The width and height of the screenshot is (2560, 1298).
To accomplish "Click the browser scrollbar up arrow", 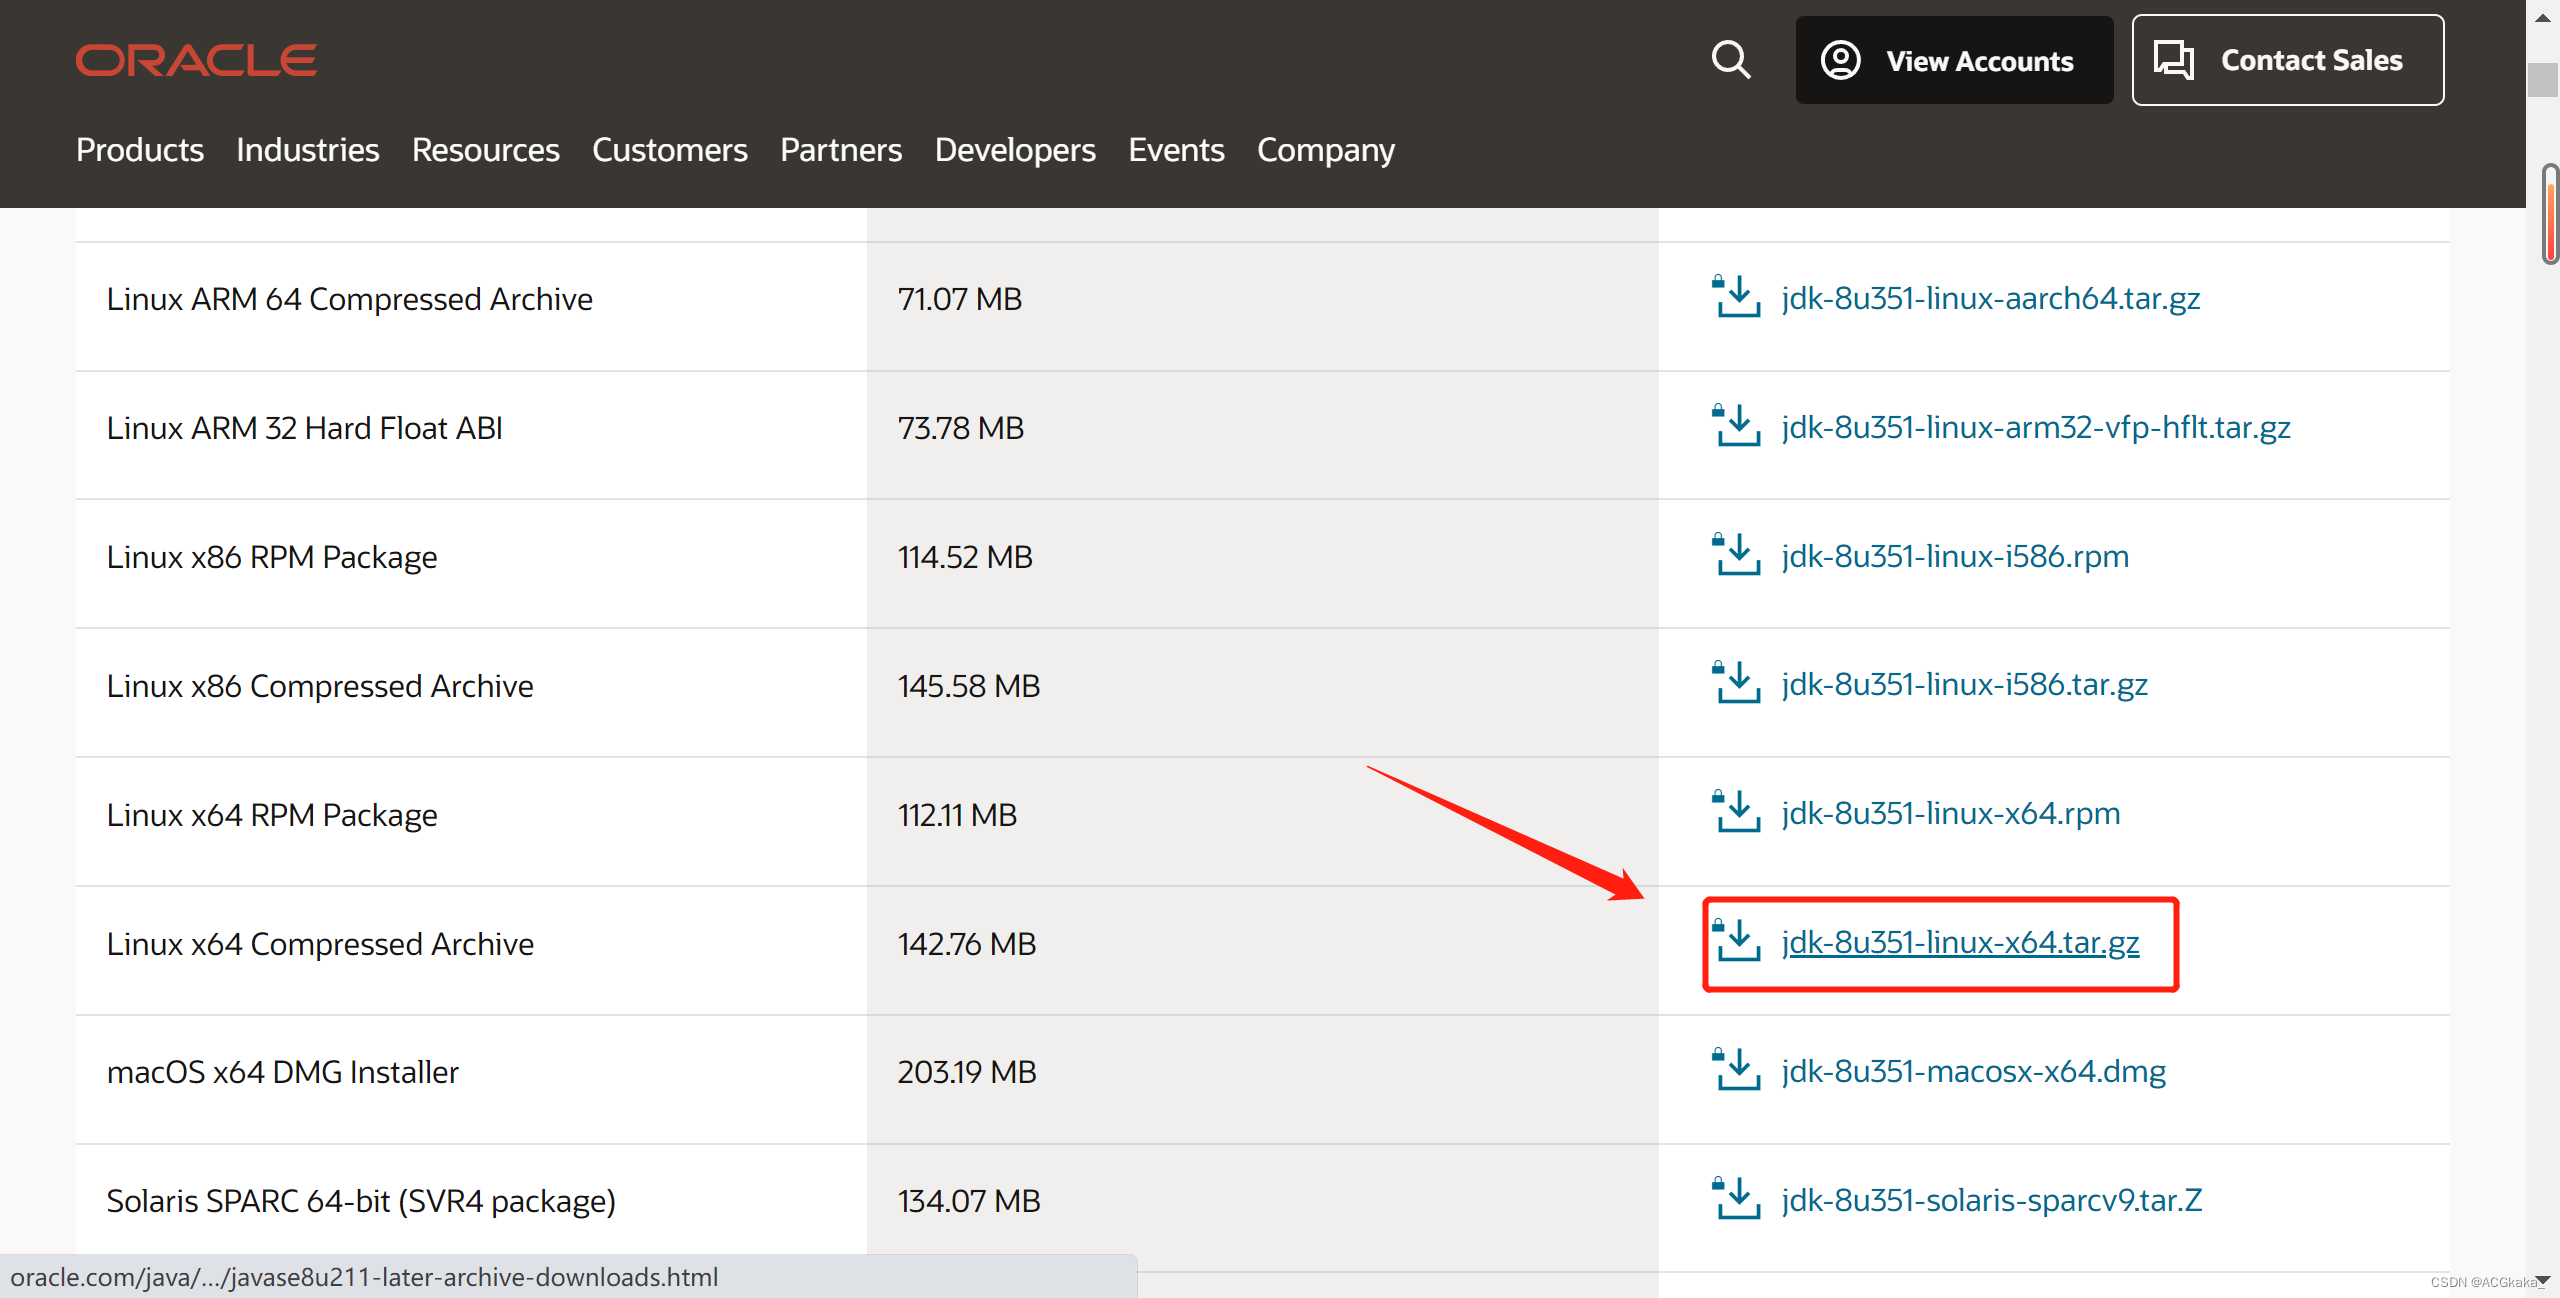I will (2543, 17).
